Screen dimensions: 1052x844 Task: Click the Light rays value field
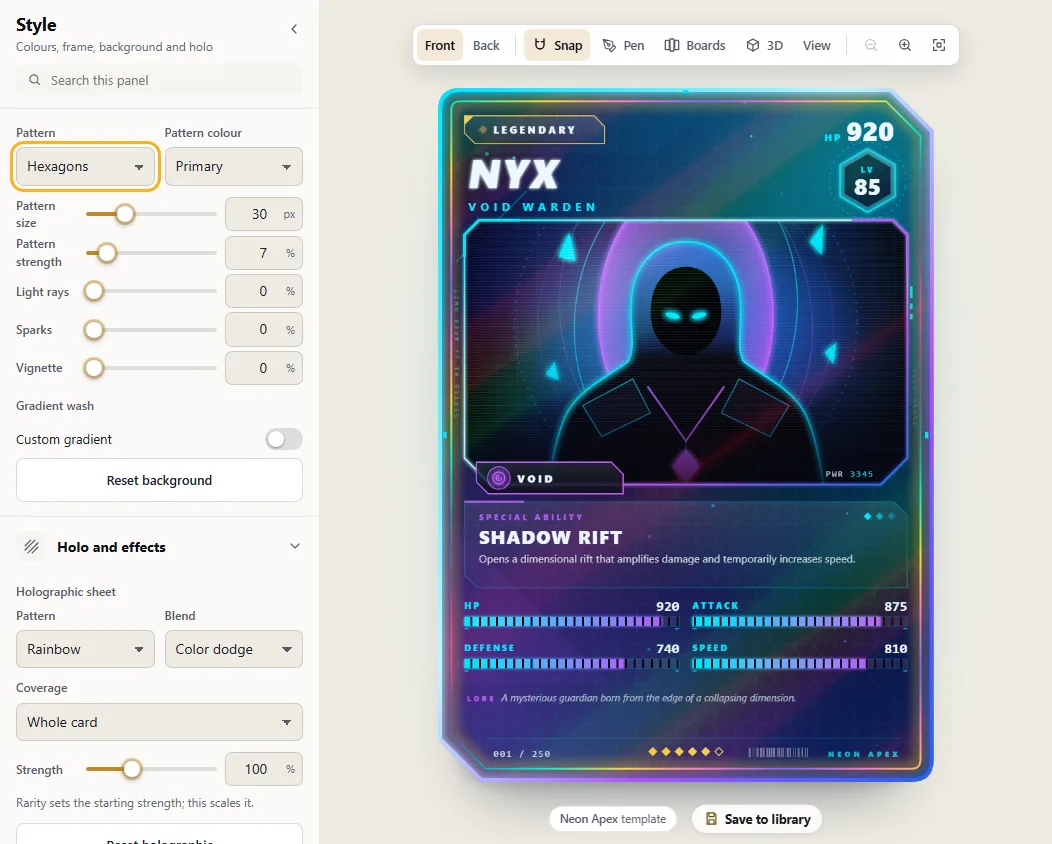tap(264, 291)
